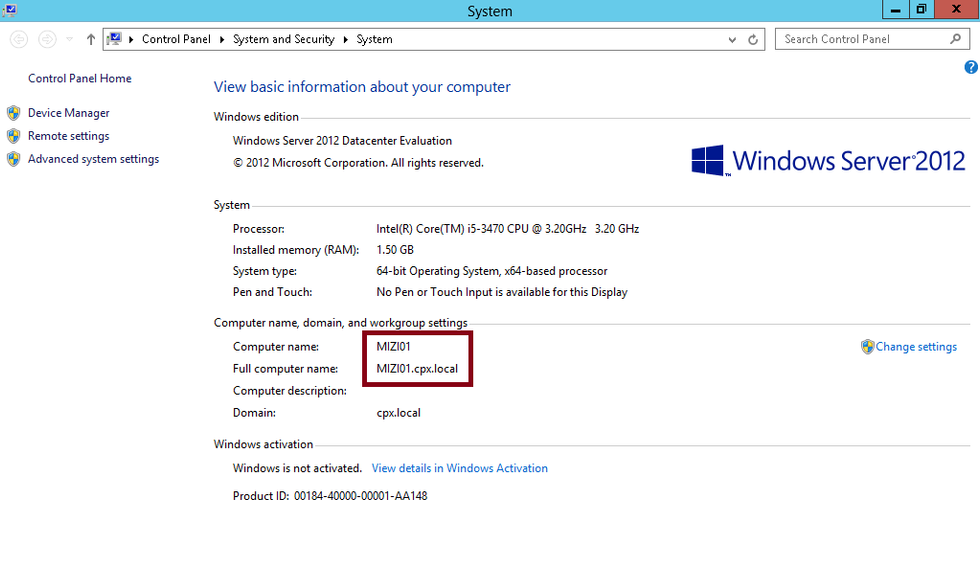Viewport: 980px width, 567px height.
Task: Expand the arrow after System and Security
Action: [x=345, y=39]
